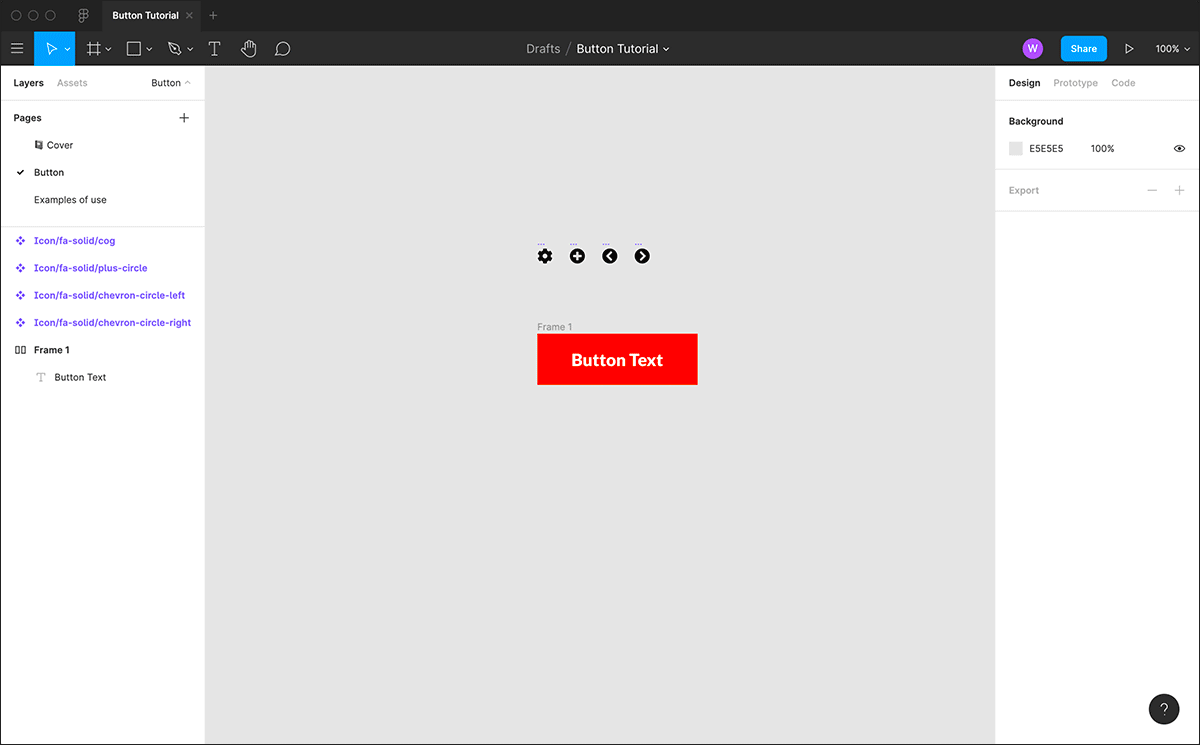
Task: Click chevron-circle-left icon on canvas
Action: 610,256
